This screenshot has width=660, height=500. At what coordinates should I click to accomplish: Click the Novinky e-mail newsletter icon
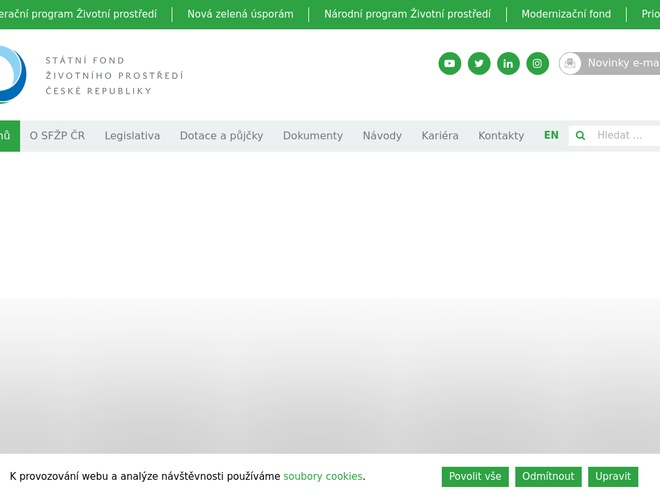click(x=570, y=64)
